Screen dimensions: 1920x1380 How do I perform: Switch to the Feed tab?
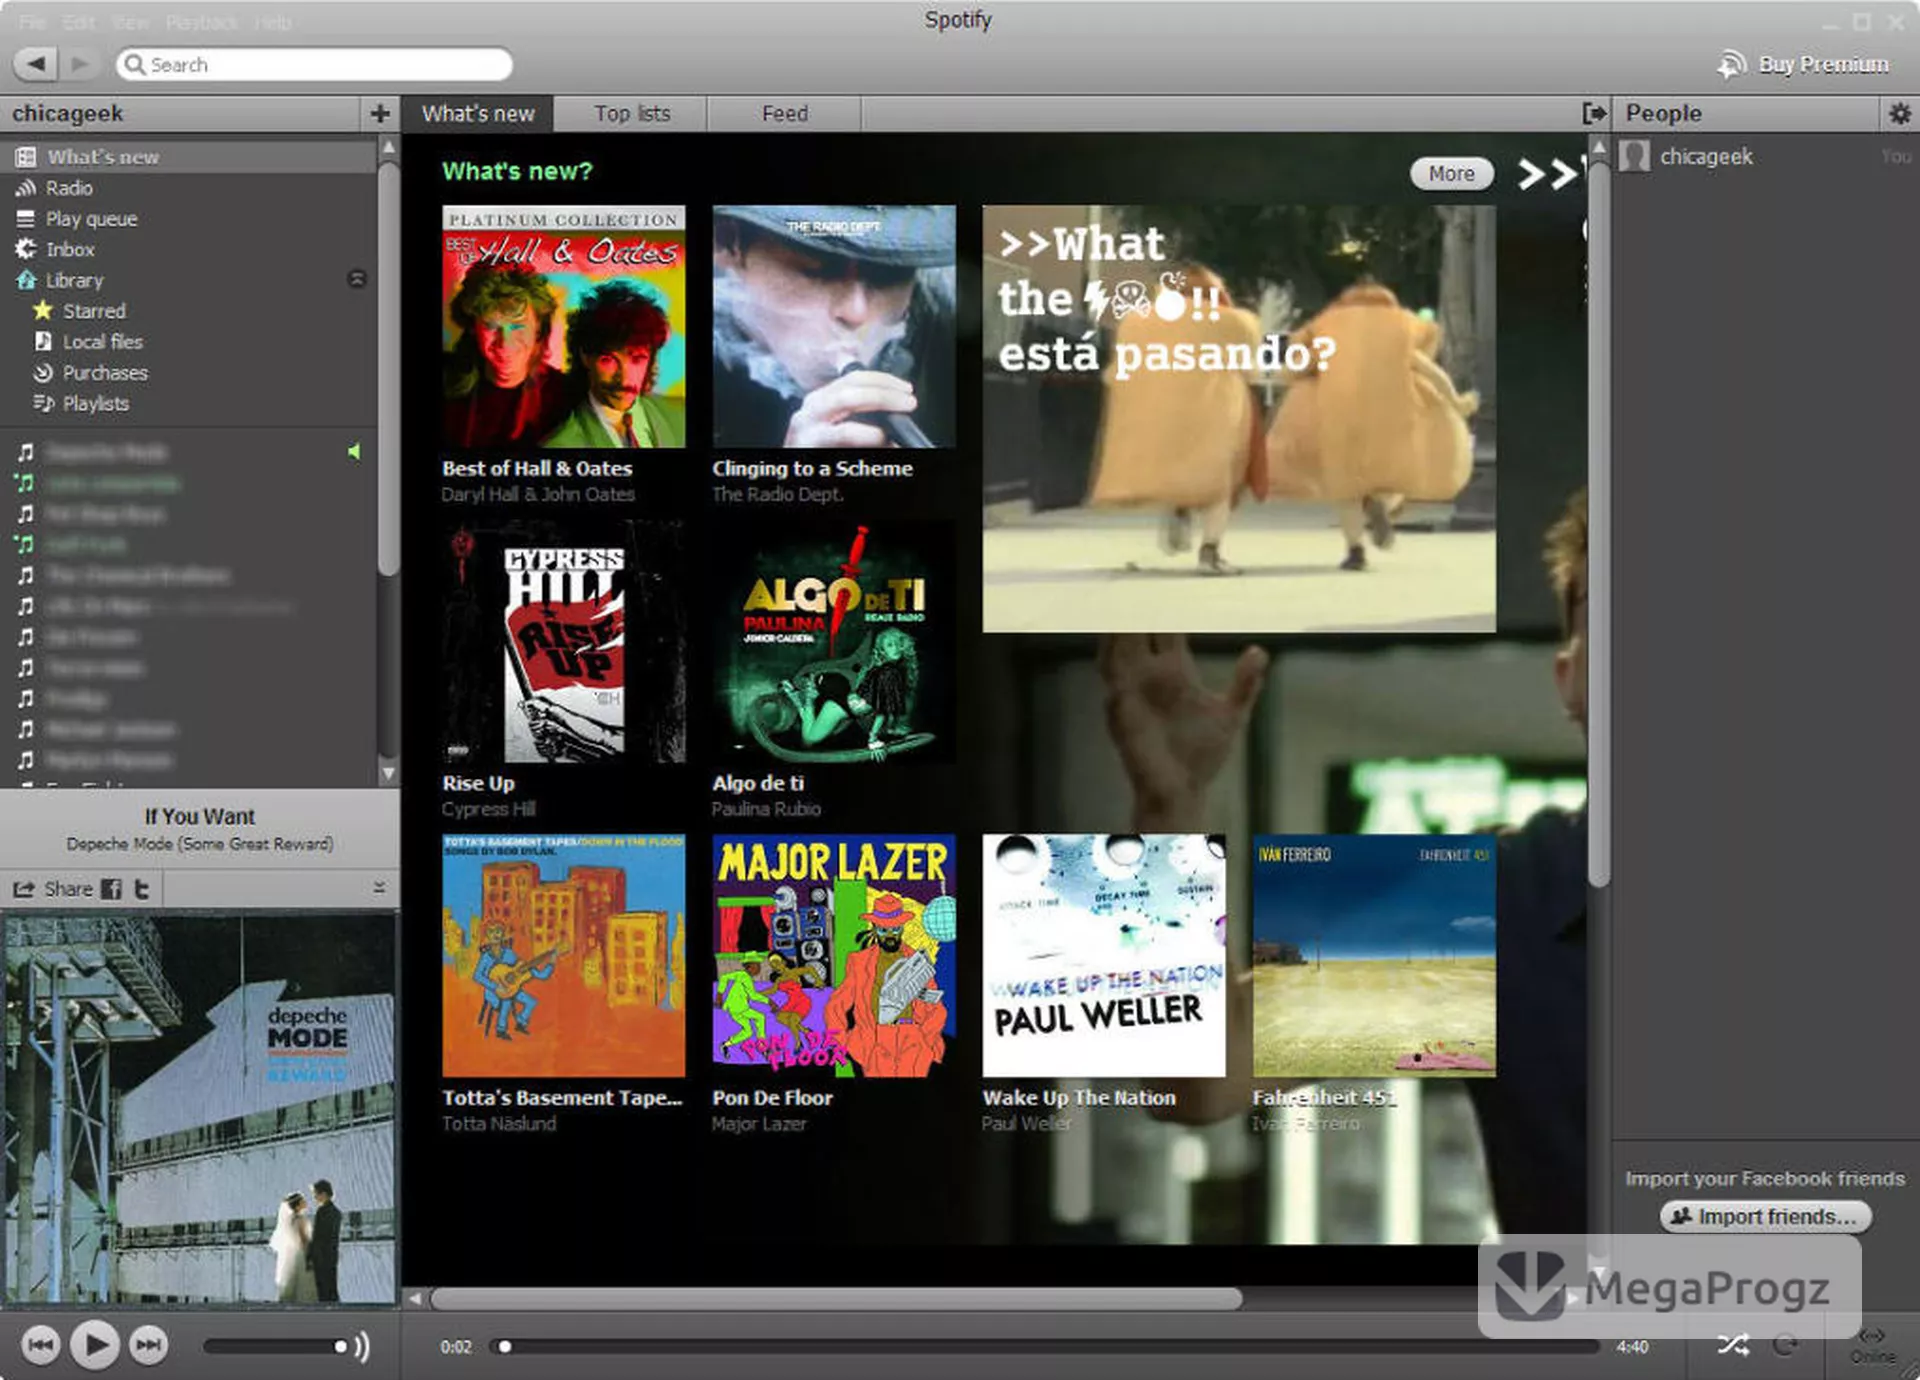(x=785, y=114)
